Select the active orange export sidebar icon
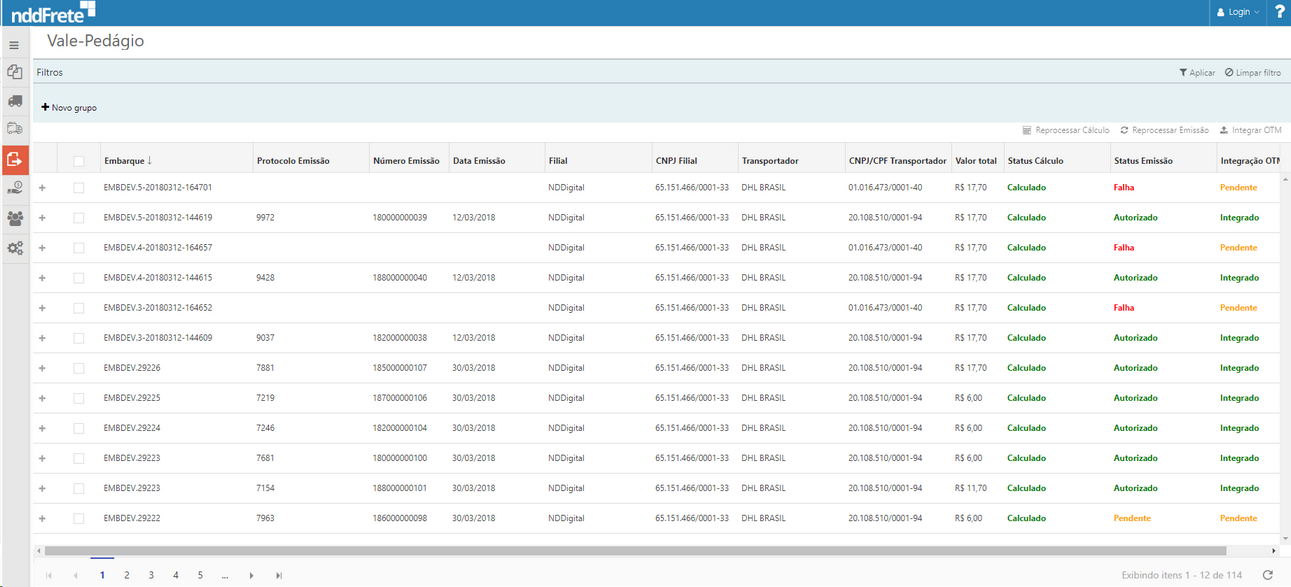 [x=15, y=159]
